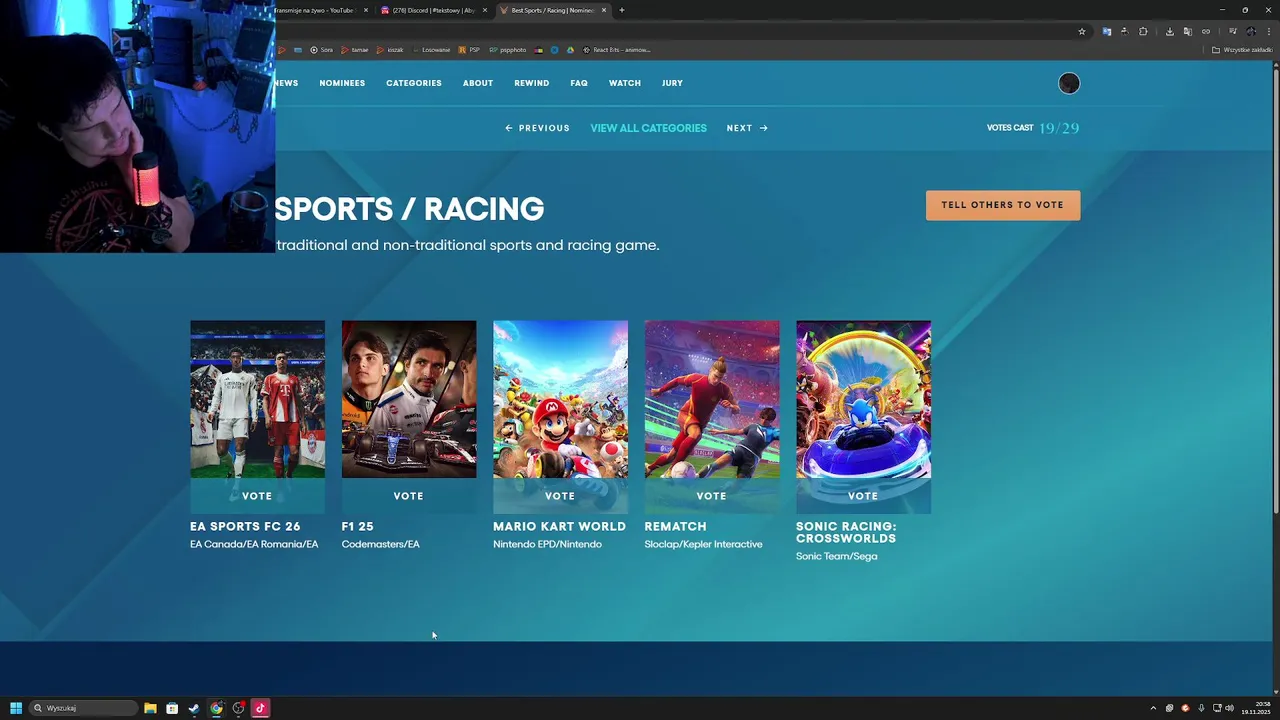The image size is (1280, 720).
Task: Open Google Chrome from the taskbar
Action: click(x=216, y=708)
